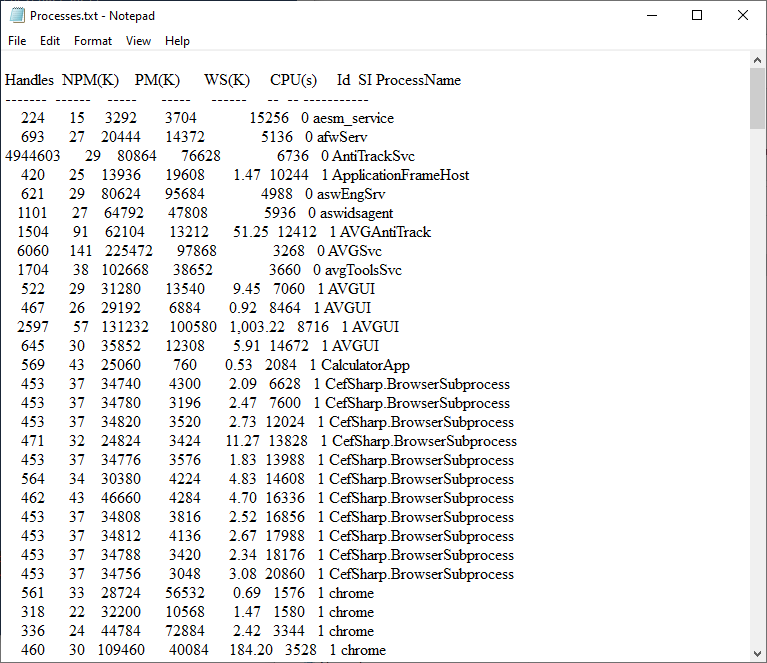
Task: Click the AVGAntiTrack process name
Action: (x=385, y=232)
